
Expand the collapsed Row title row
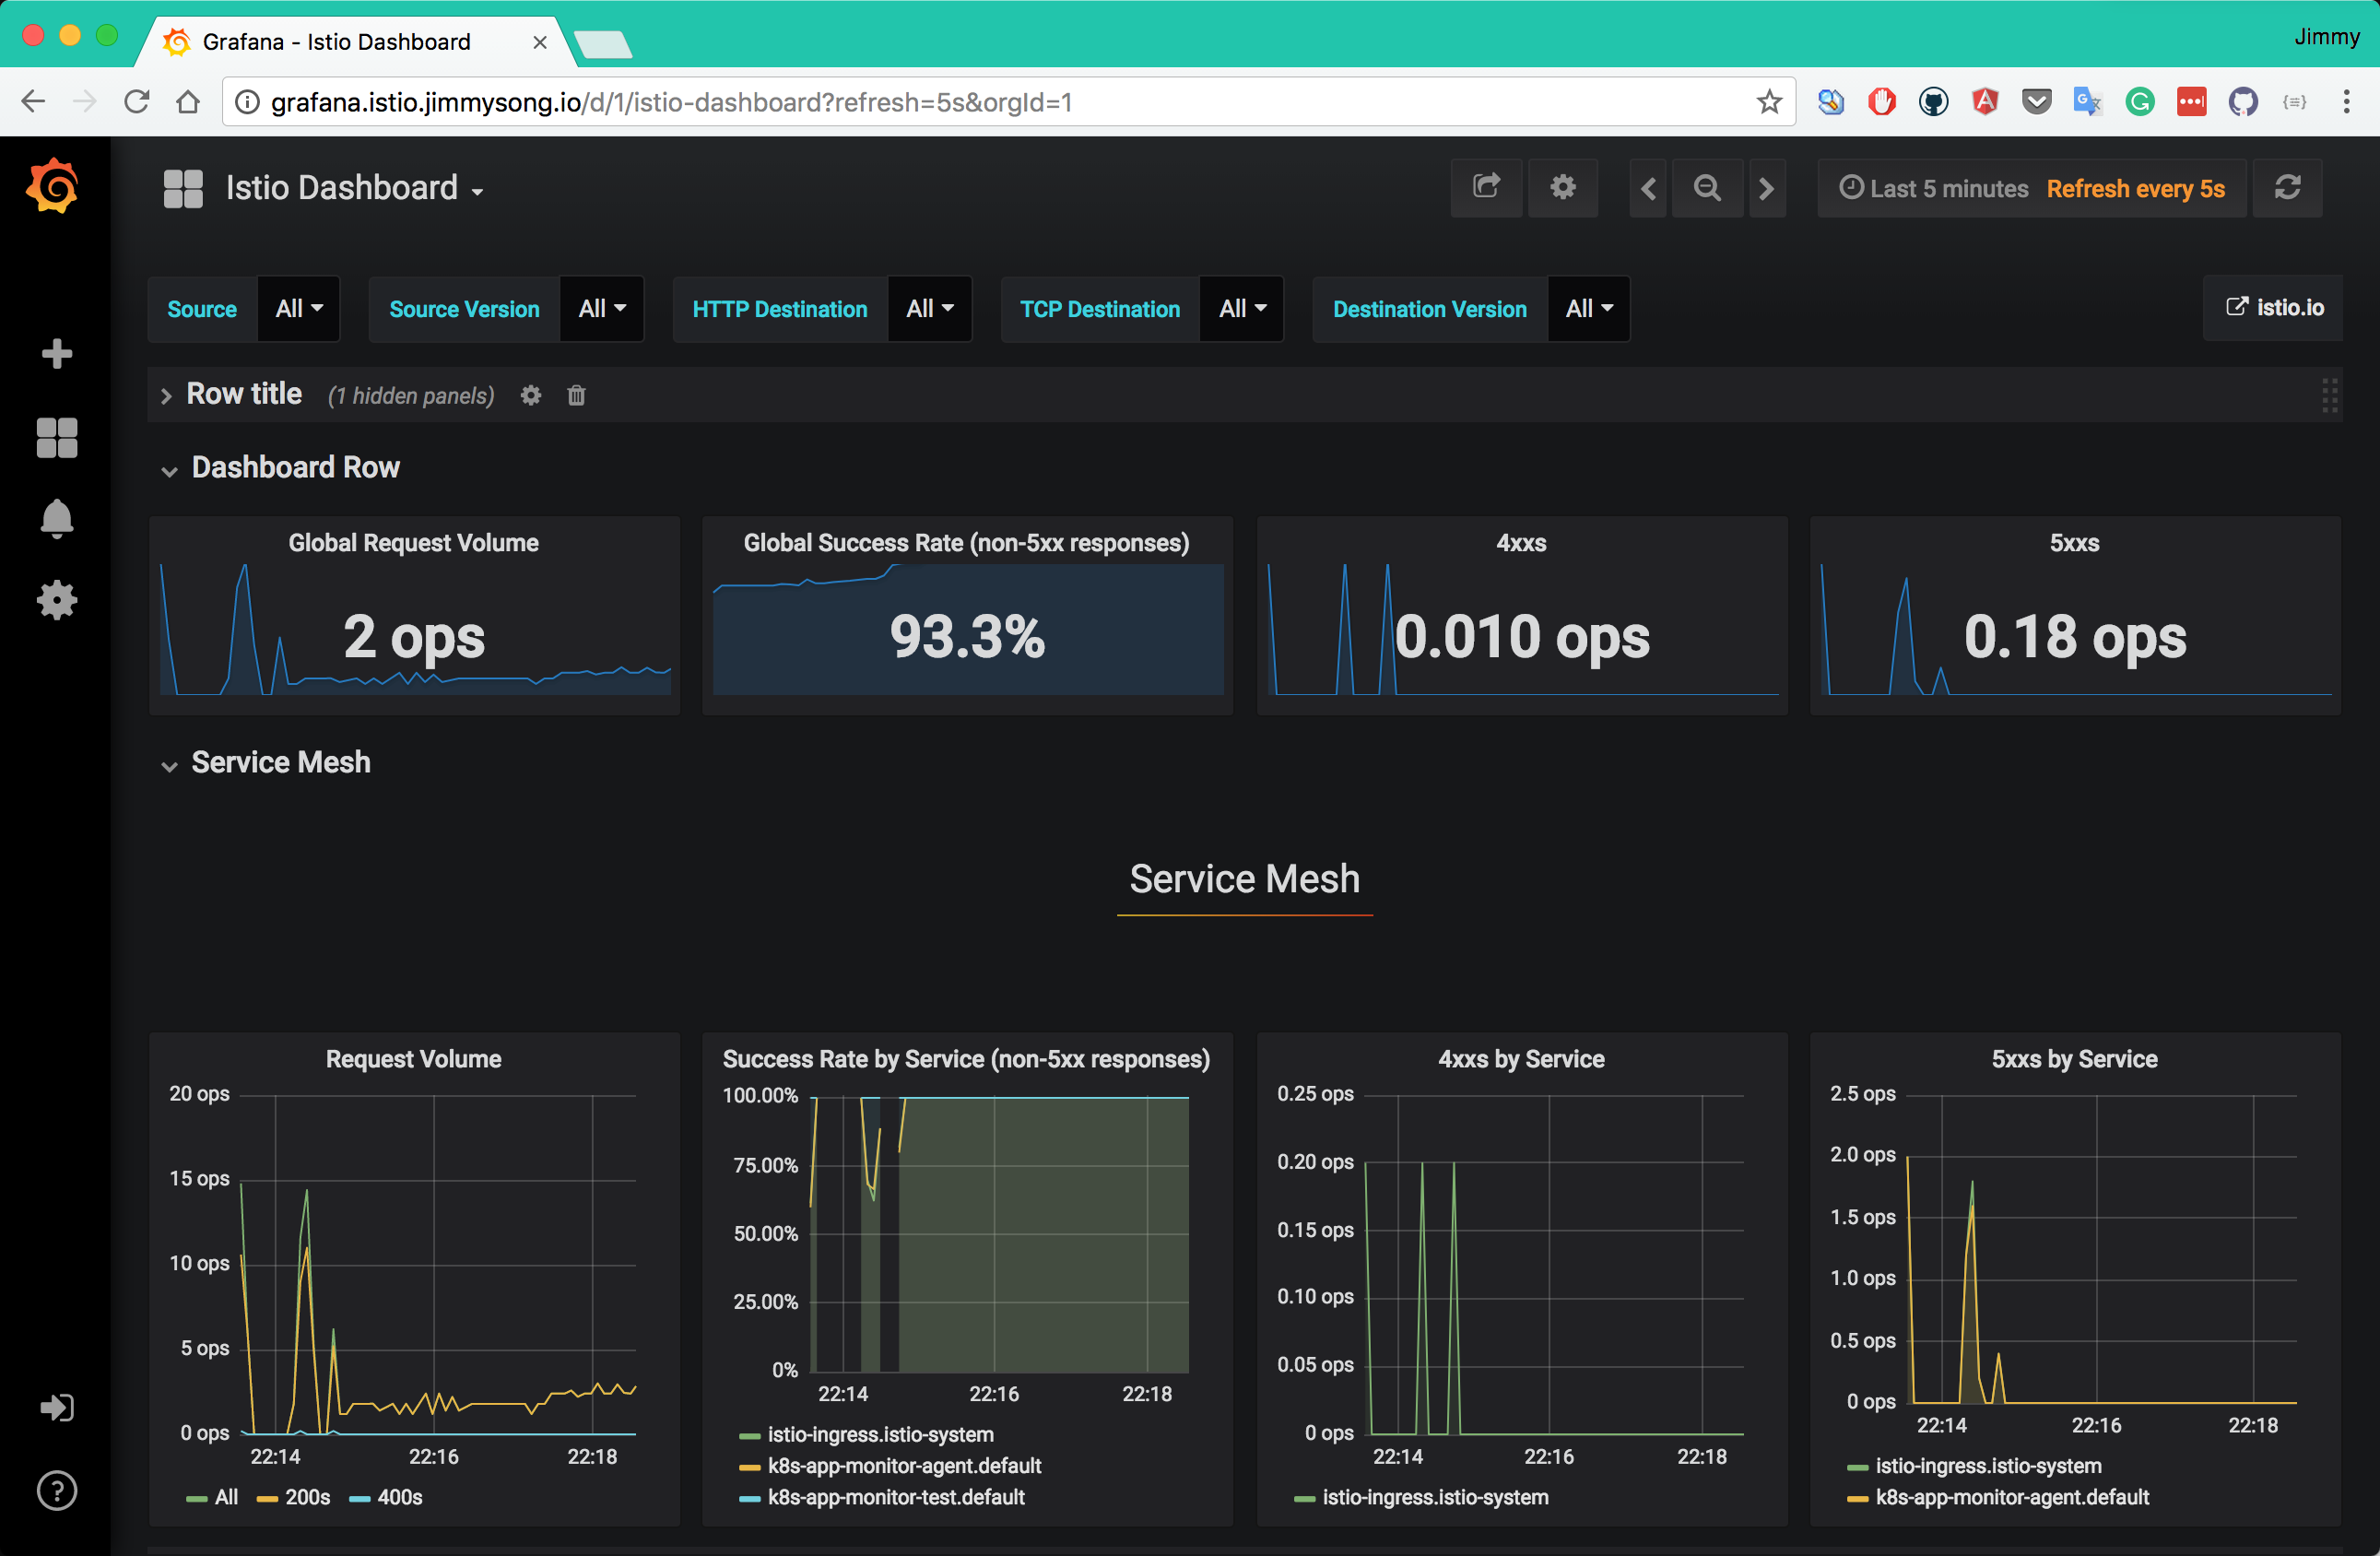click(243, 395)
